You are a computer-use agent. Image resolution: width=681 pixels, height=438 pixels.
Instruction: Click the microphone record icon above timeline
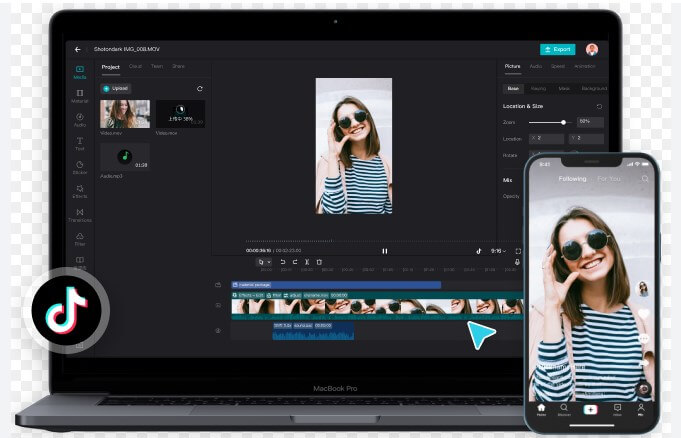[517, 262]
